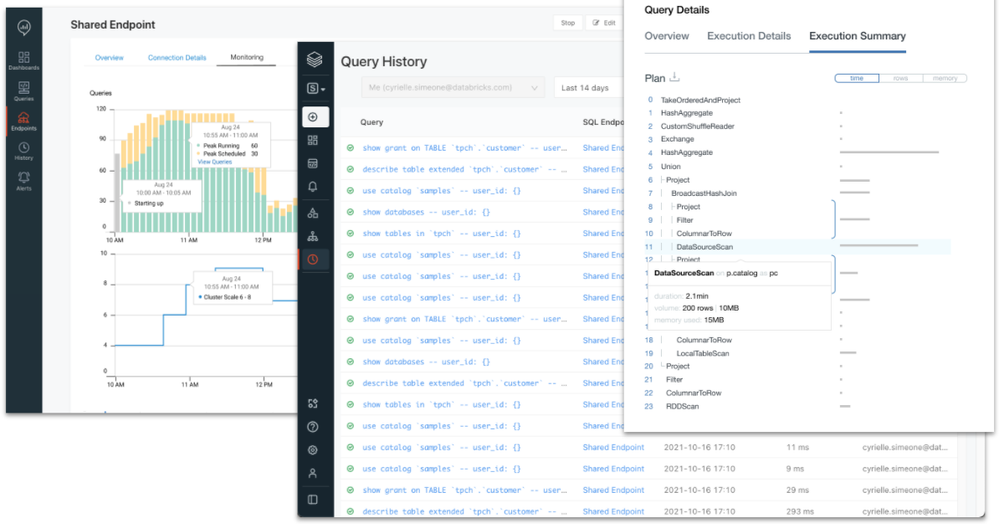Switch plan view to memory
The image size is (999, 524).
tap(945, 78)
